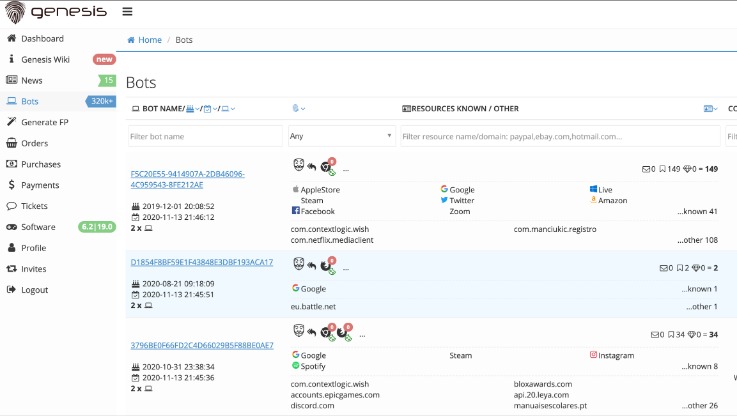Viewport: 737px width, 416px height.
Task: Click the Payments dollar sign icon
Action: coord(11,185)
